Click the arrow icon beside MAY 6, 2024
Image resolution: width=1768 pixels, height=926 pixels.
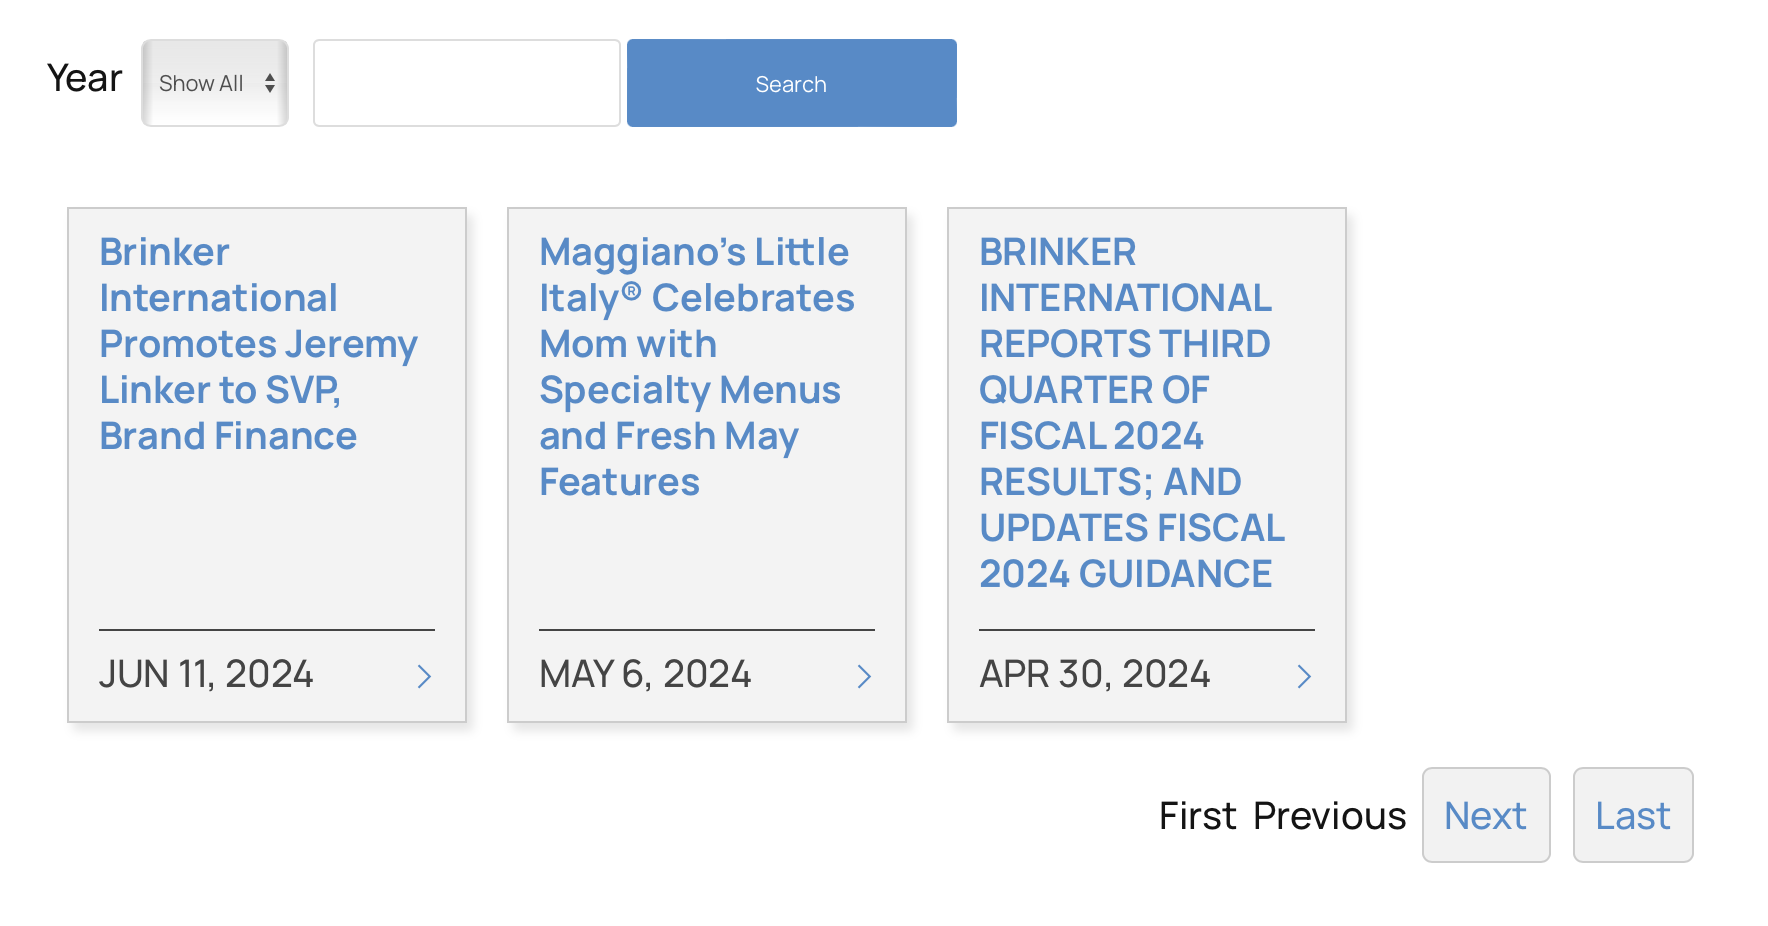click(864, 677)
